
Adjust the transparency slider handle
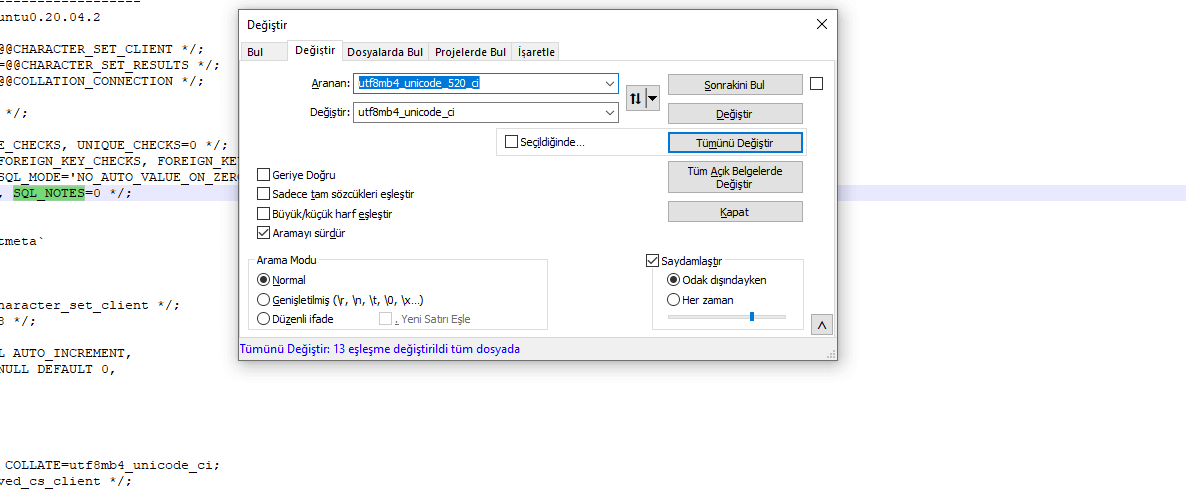[752, 316]
